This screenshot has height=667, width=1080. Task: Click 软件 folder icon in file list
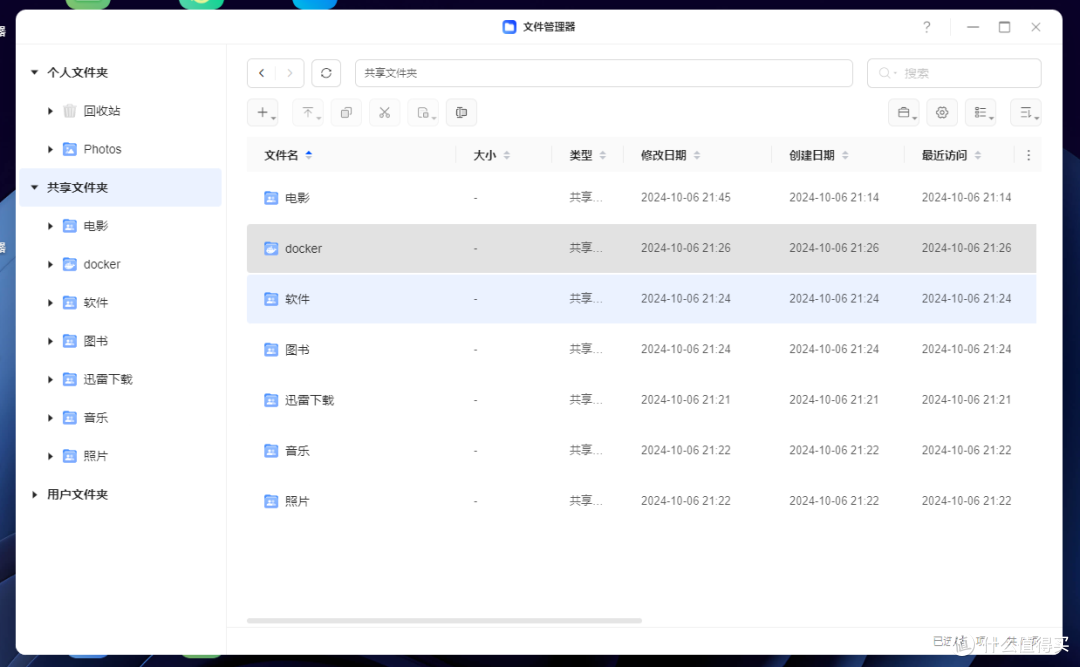pyautogui.click(x=271, y=299)
